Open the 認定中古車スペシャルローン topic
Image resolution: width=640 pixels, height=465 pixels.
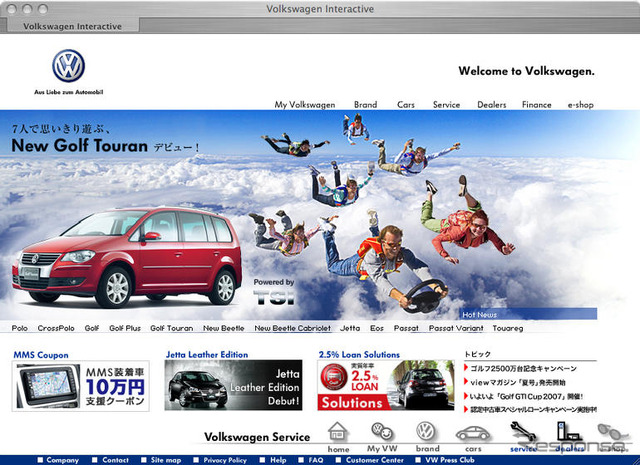tap(533, 409)
